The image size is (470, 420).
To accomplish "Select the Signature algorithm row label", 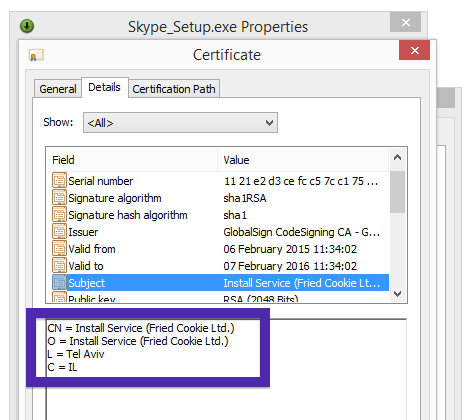I will pos(115,198).
